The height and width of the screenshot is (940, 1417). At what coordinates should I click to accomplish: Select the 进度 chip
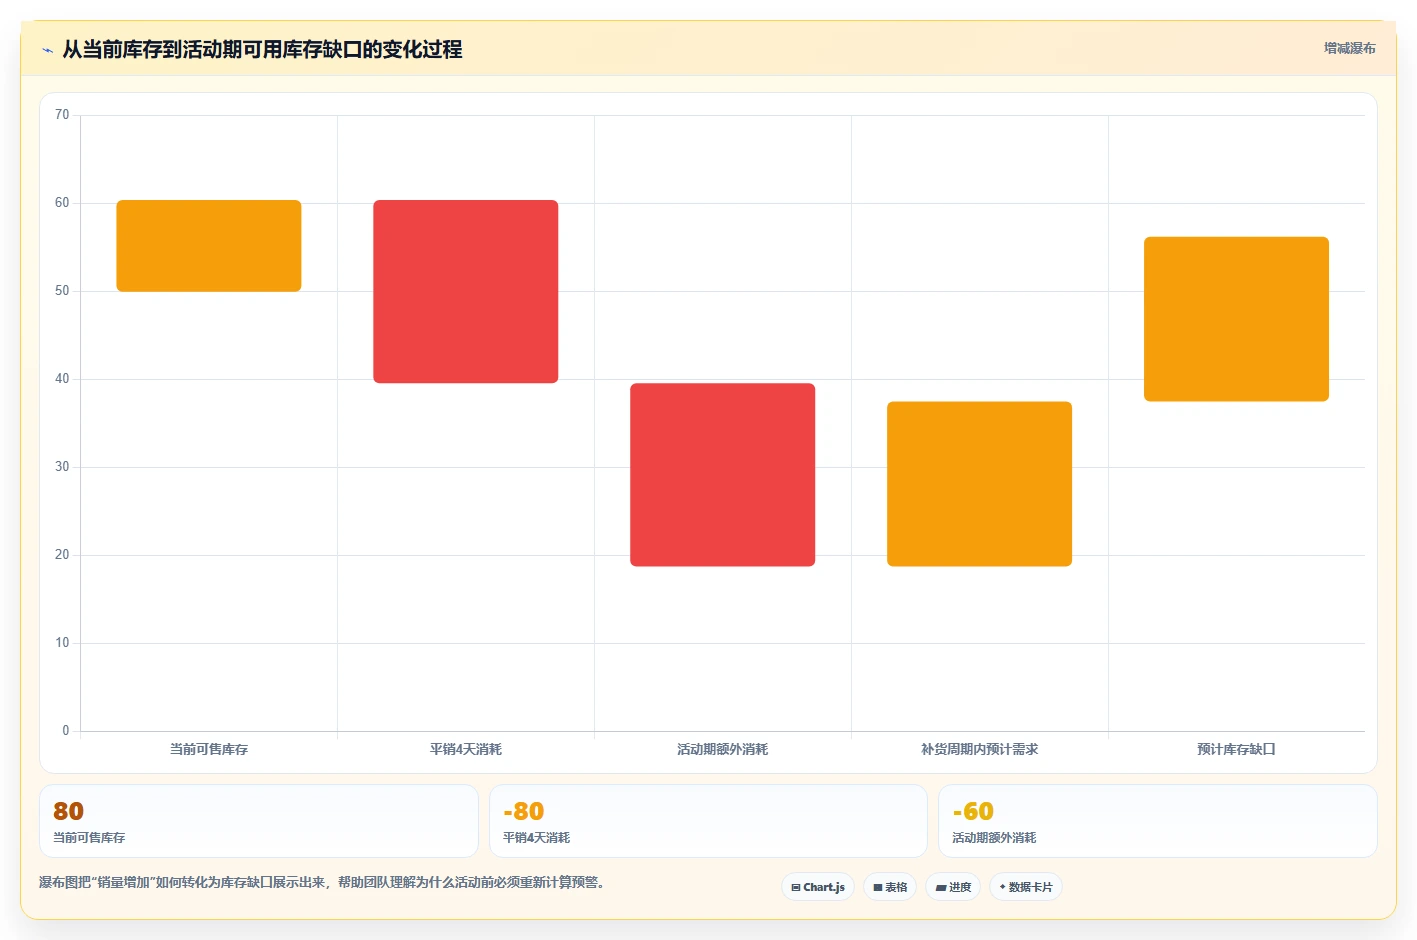(953, 887)
